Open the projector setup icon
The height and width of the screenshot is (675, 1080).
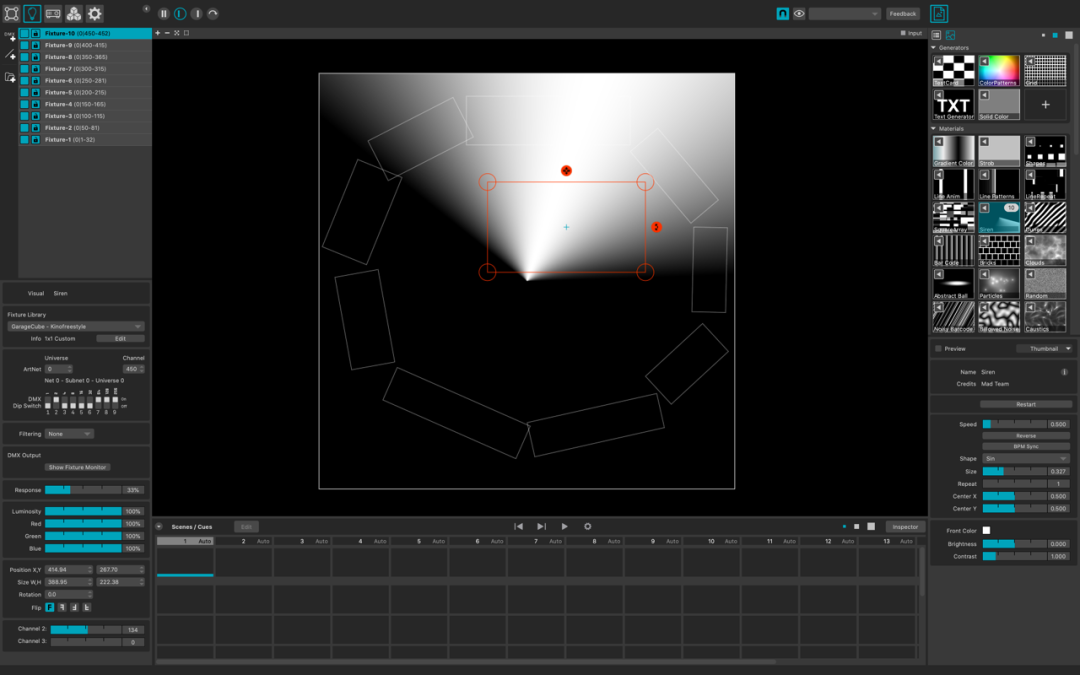(x=53, y=14)
